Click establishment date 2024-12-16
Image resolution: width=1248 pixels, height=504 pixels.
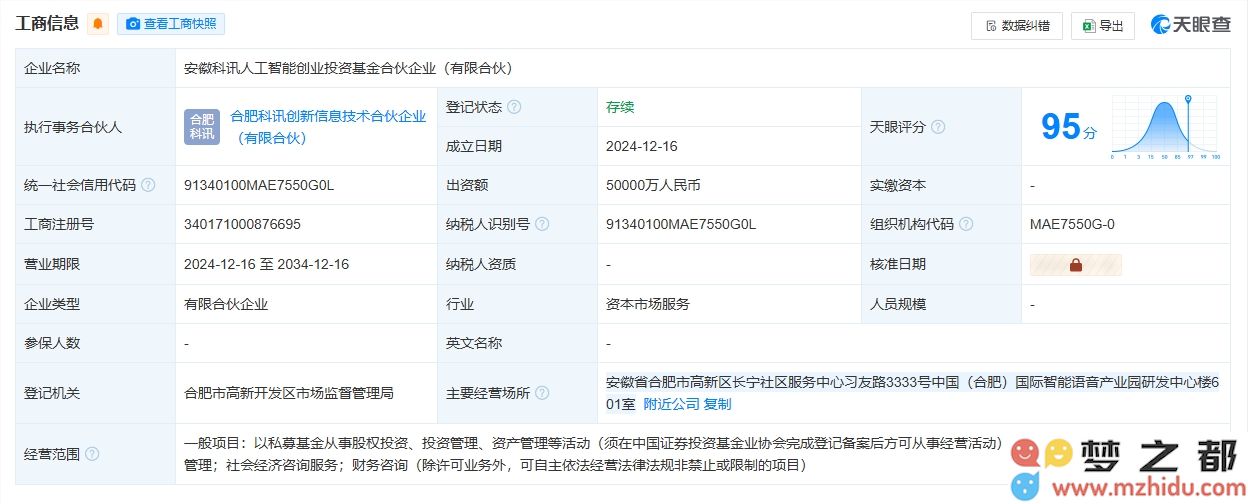[642, 146]
